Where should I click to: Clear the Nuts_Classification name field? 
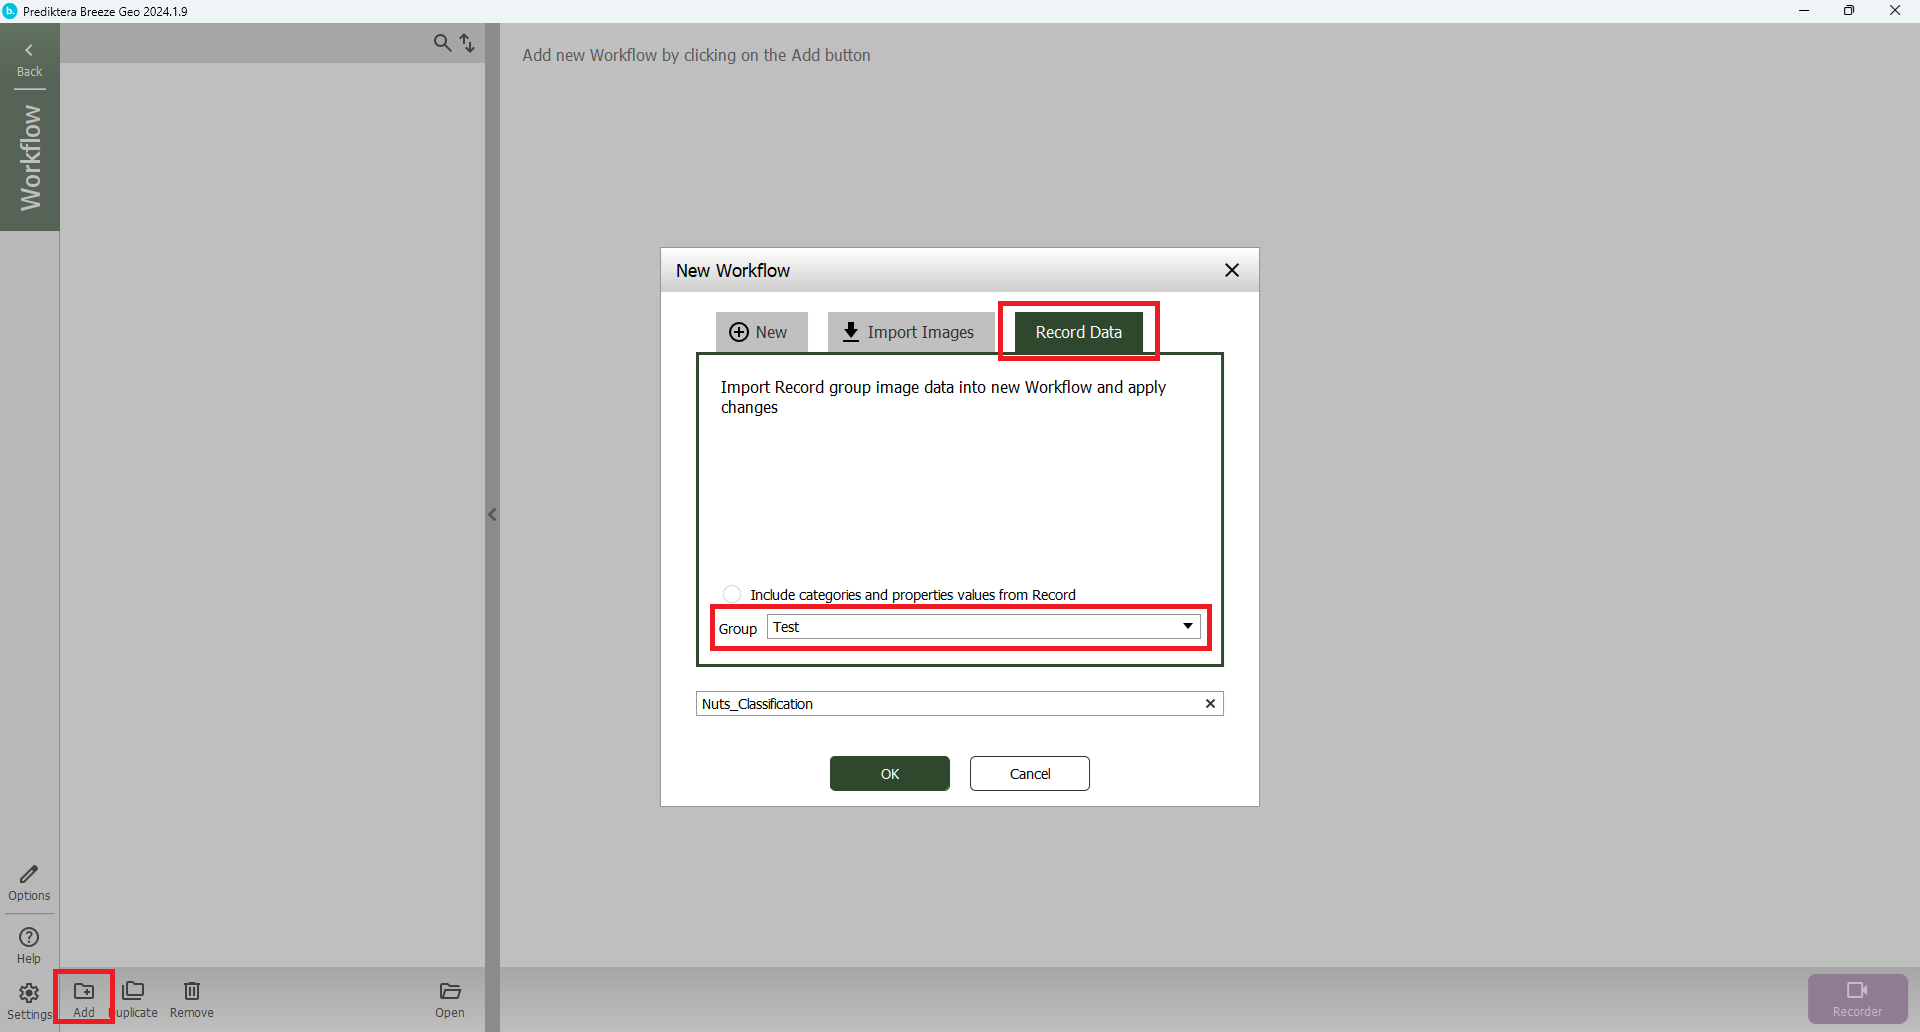(1210, 704)
